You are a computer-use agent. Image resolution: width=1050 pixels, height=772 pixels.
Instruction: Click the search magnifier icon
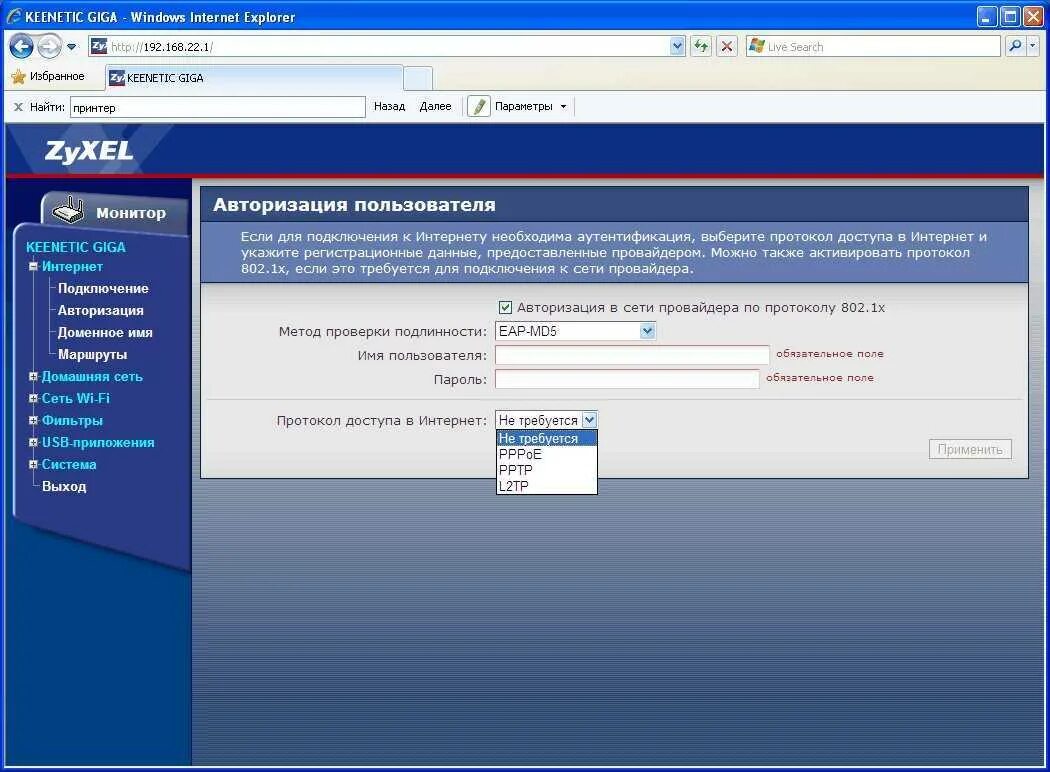tap(1015, 46)
